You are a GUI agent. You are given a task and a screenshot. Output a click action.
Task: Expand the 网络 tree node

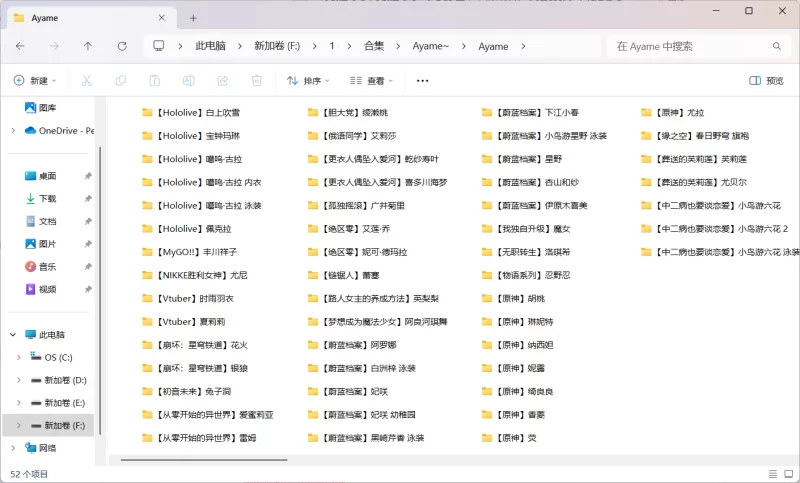coord(13,448)
